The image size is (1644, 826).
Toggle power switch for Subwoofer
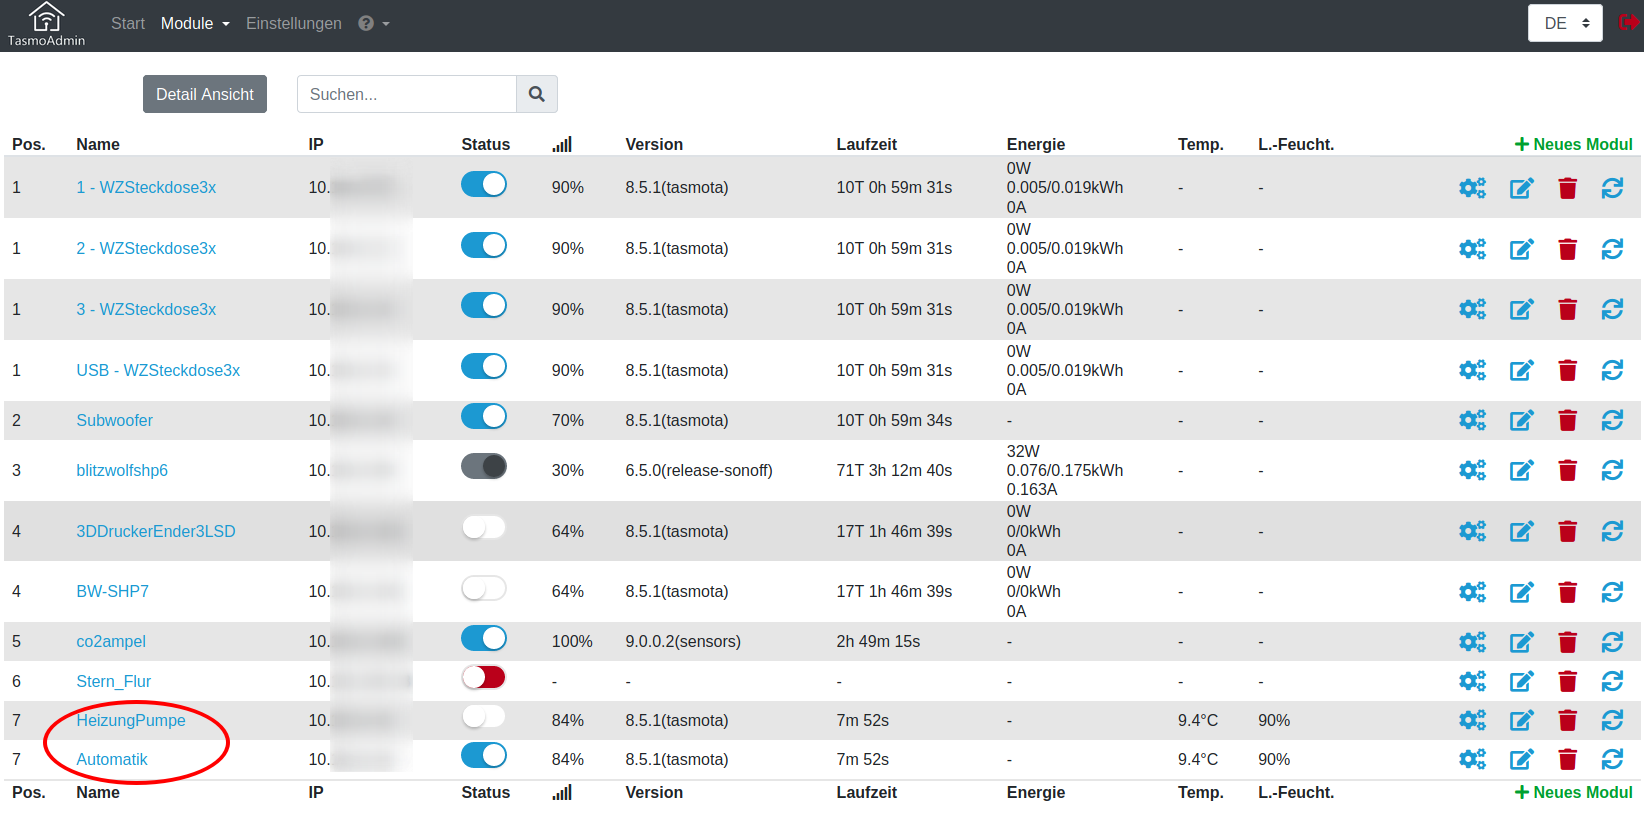484,416
